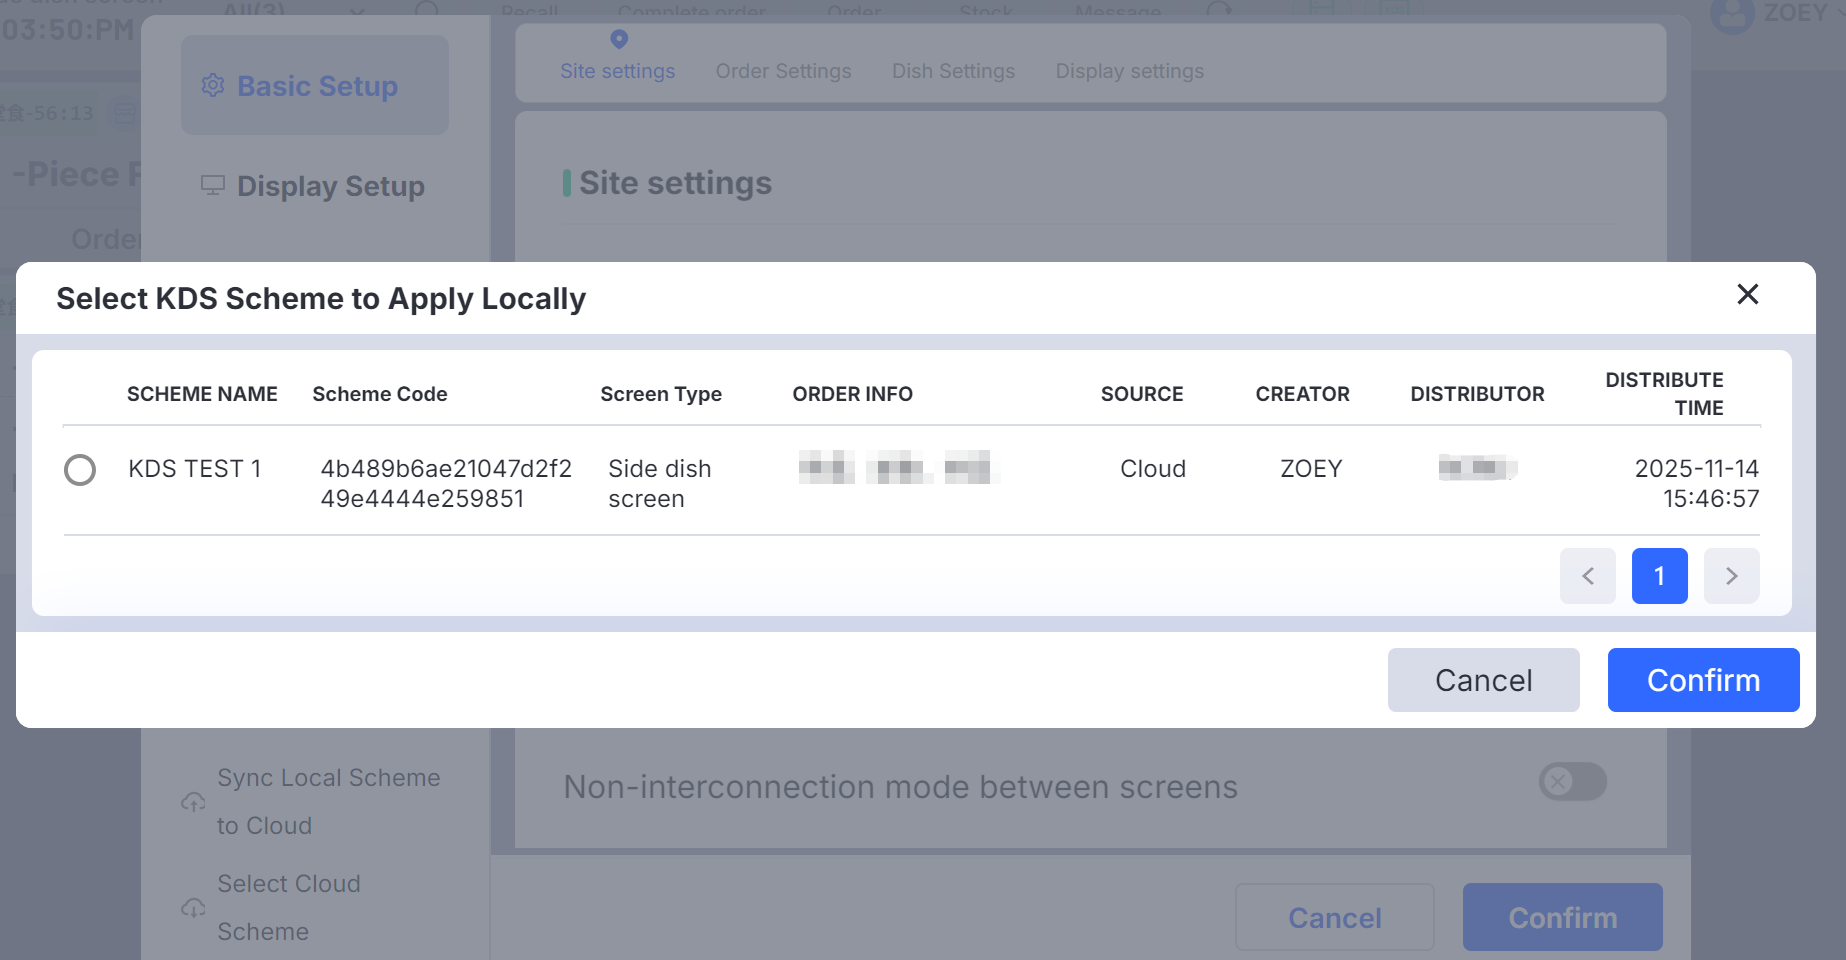Cancel the KDS scheme selection dialog

(x=1482, y=680)
